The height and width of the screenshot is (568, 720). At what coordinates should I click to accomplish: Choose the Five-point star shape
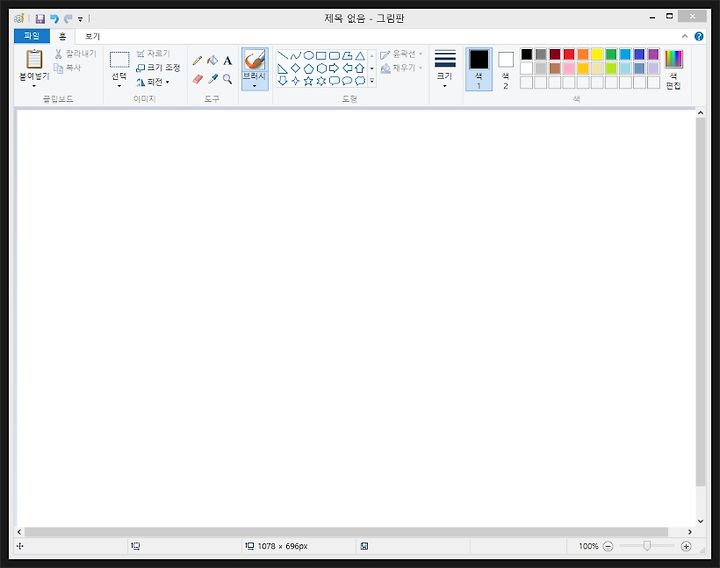(x=309, y=81)
